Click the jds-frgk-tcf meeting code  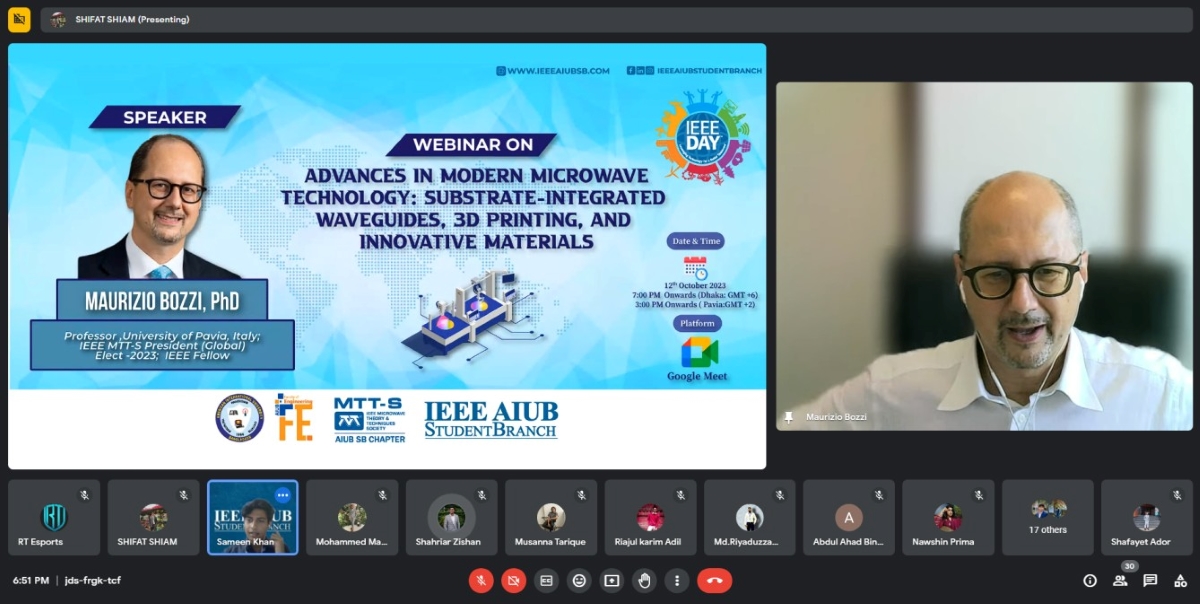point(93,580)
